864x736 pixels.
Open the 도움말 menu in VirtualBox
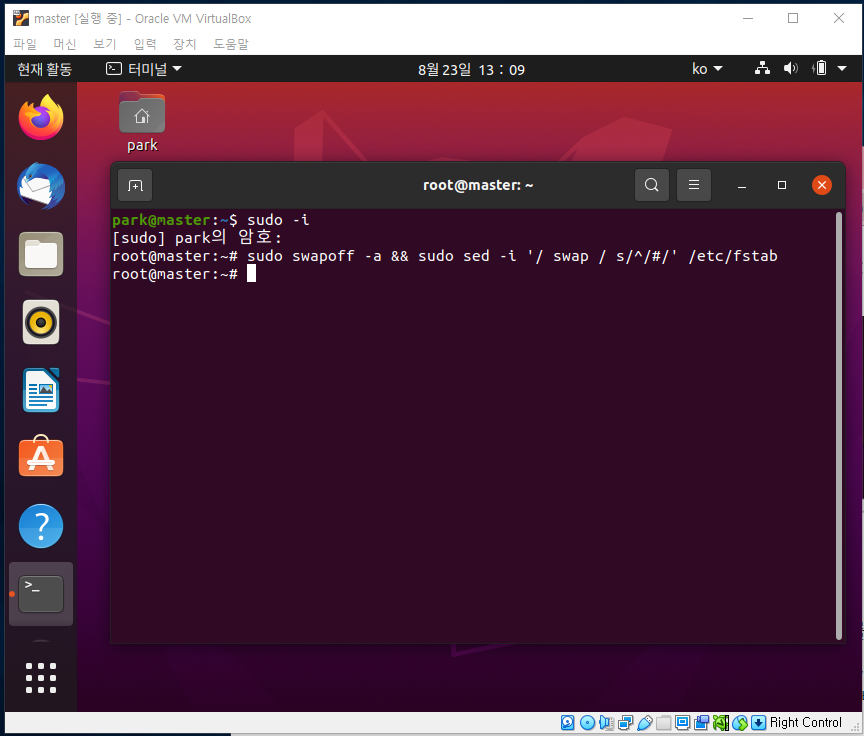pos(231,44)
